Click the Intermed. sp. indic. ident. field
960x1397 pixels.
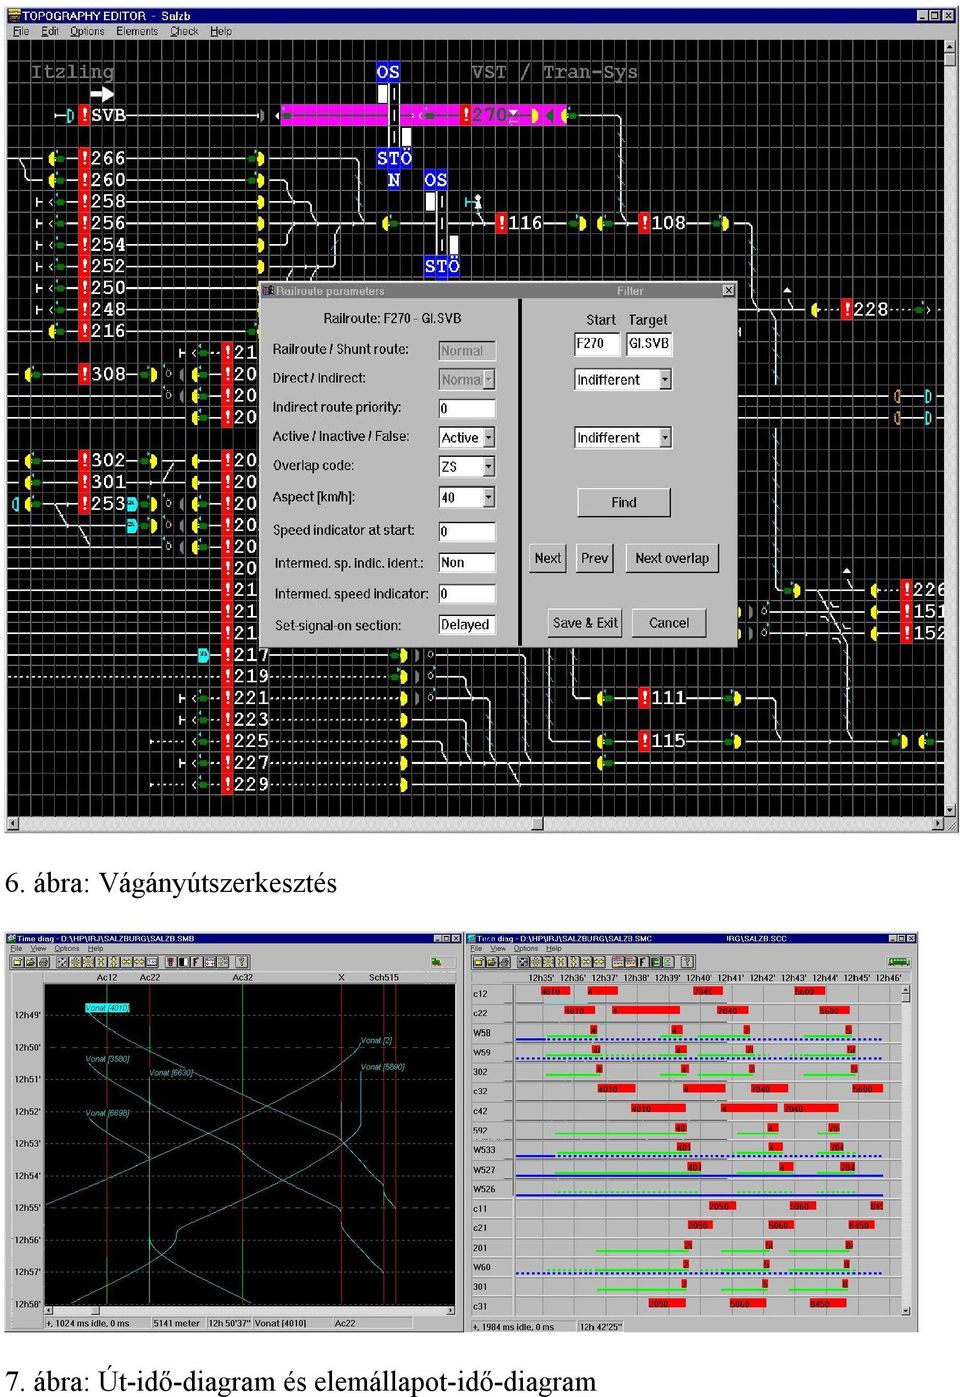point(467,563)
